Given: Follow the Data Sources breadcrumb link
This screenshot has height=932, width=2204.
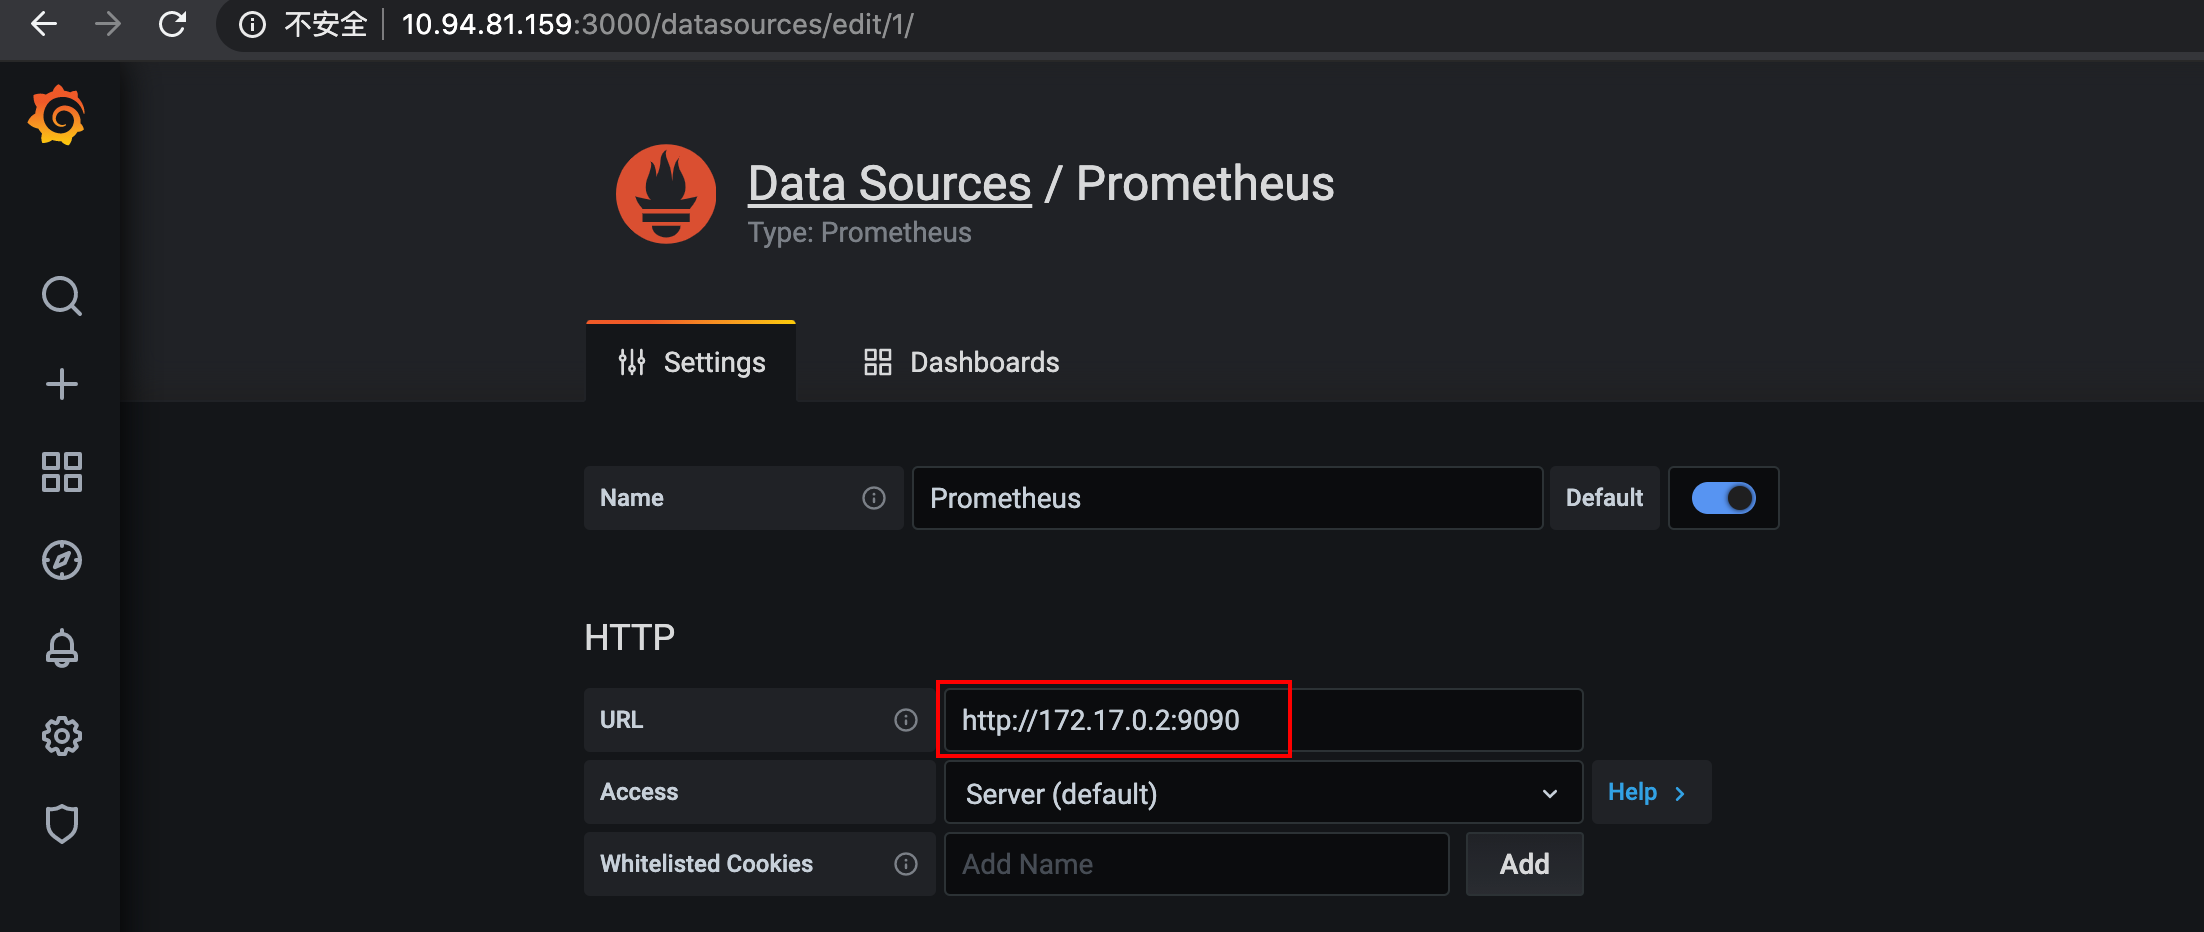Looking at the screenshot, I should pos(889,184).
